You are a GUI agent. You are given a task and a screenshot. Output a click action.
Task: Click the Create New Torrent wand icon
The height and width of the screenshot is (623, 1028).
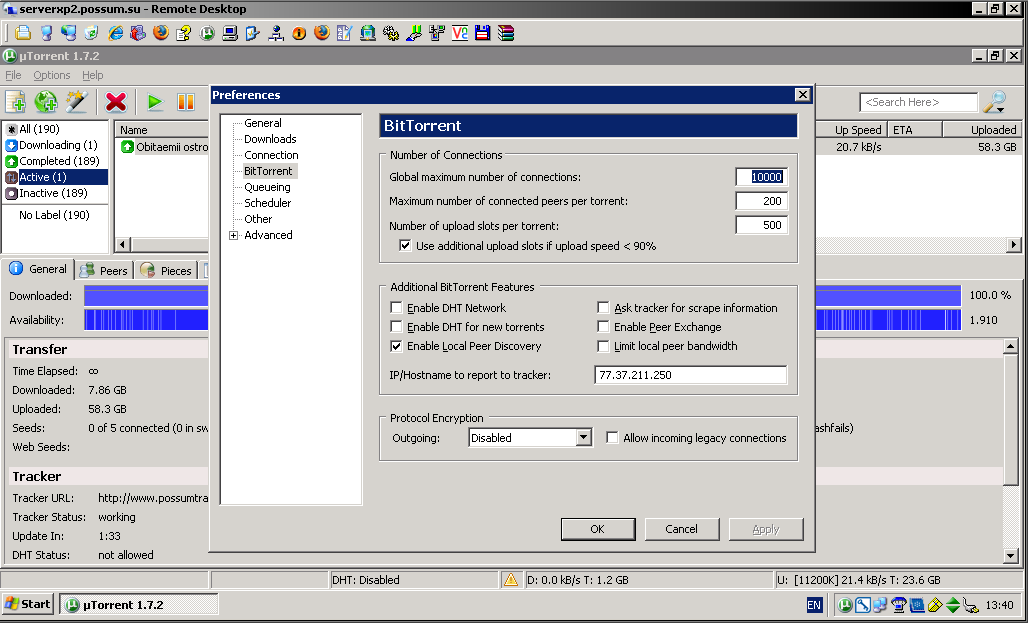pyautogui.click(x=76, y=102)
